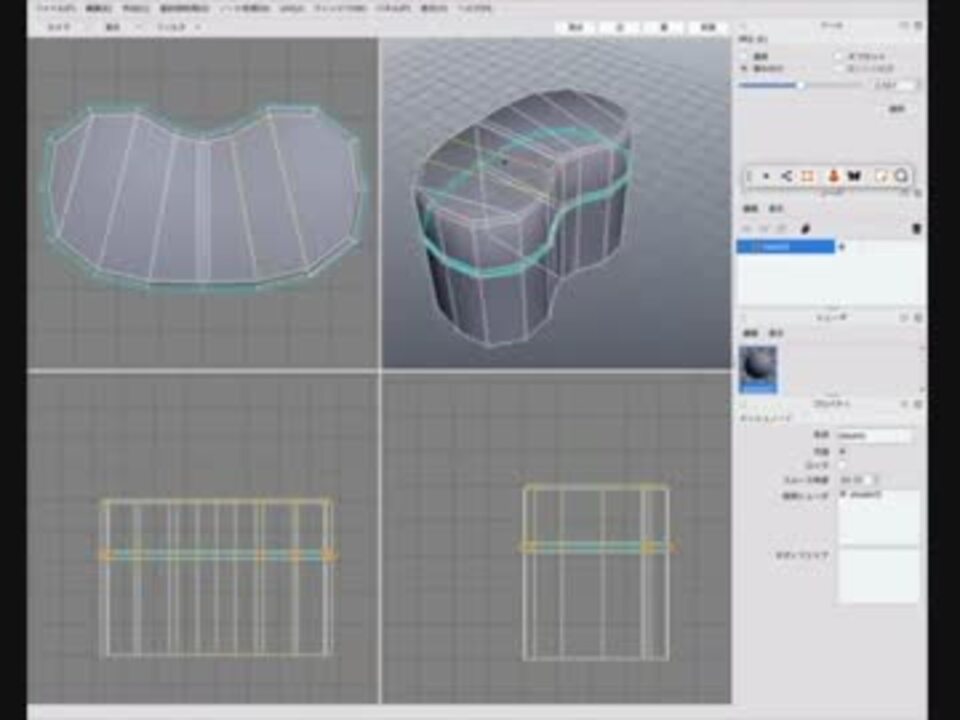
Task: Select the orange square frame tool icon
Action: pyautogui.click(x=807, y=176)
